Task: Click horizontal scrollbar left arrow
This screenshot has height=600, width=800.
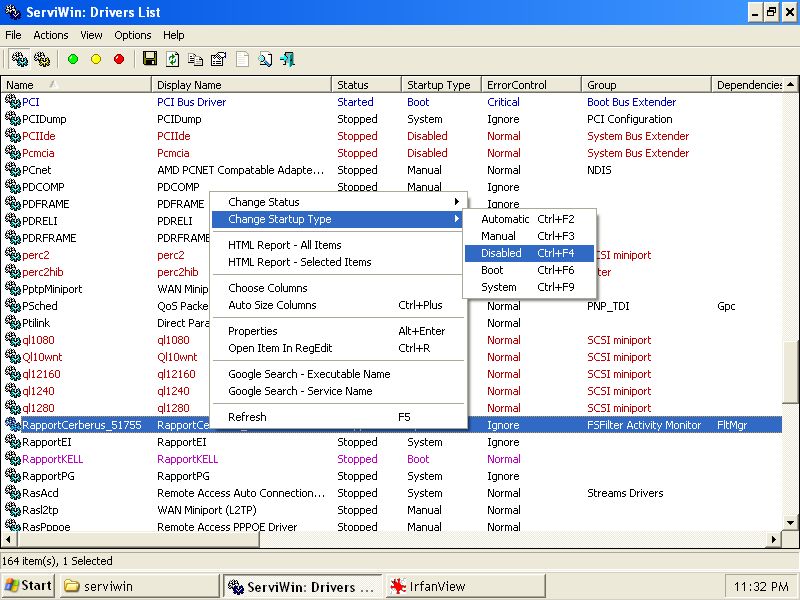Action: 8,539
